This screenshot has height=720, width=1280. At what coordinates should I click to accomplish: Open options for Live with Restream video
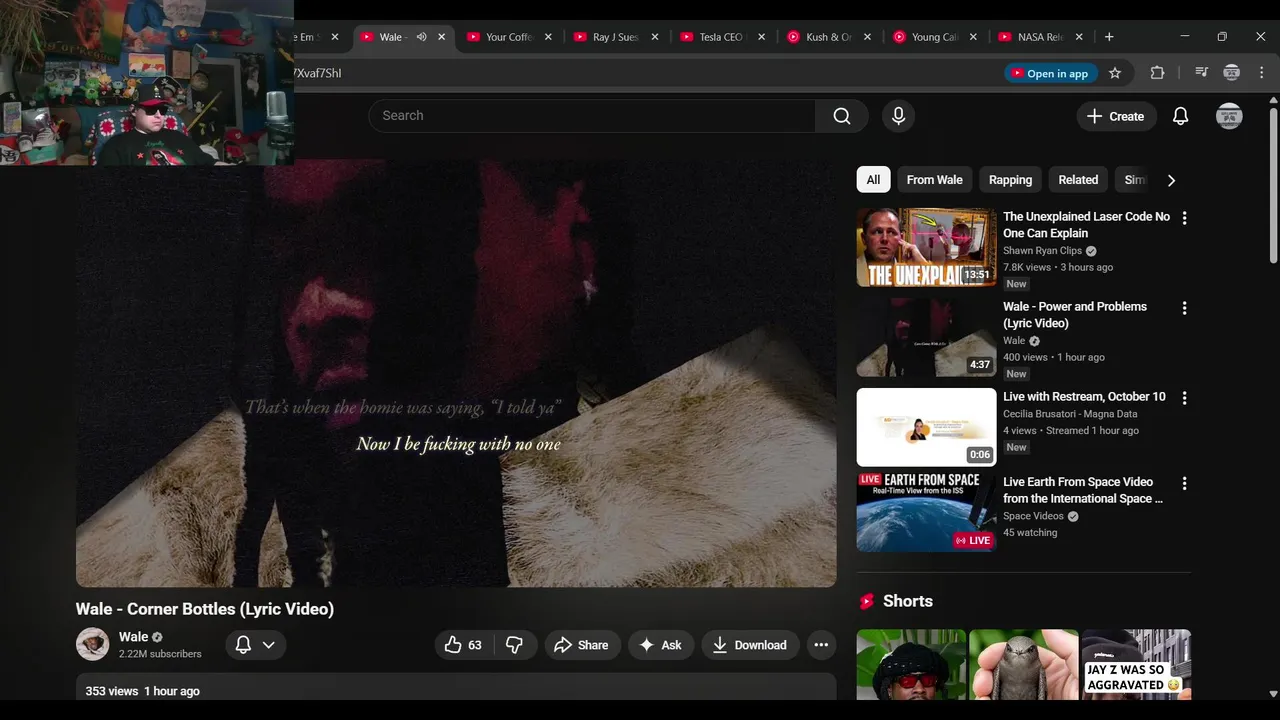click(1184, 398)
